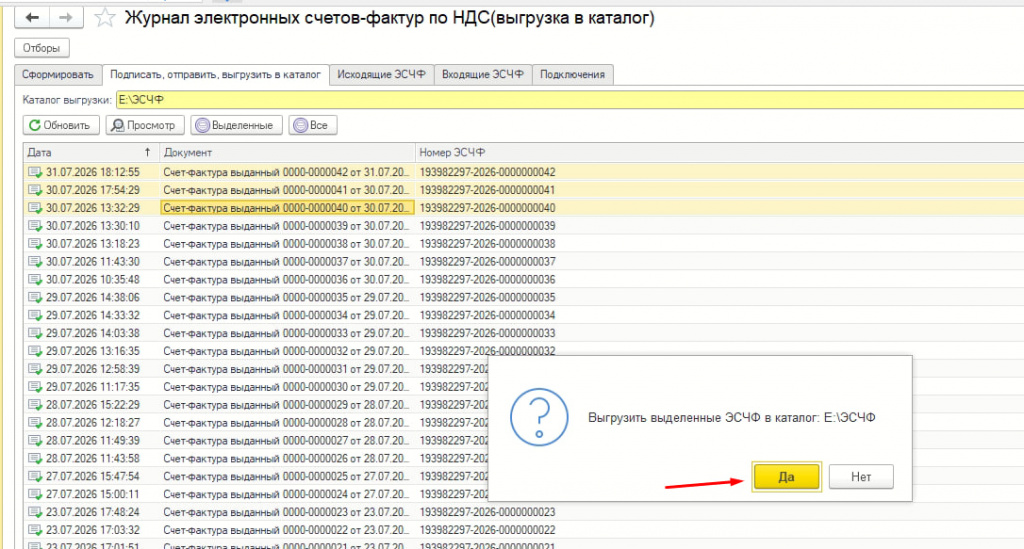
Task: Click the document icon of row 30.07.2026 13:30:10
Action: 35,226
